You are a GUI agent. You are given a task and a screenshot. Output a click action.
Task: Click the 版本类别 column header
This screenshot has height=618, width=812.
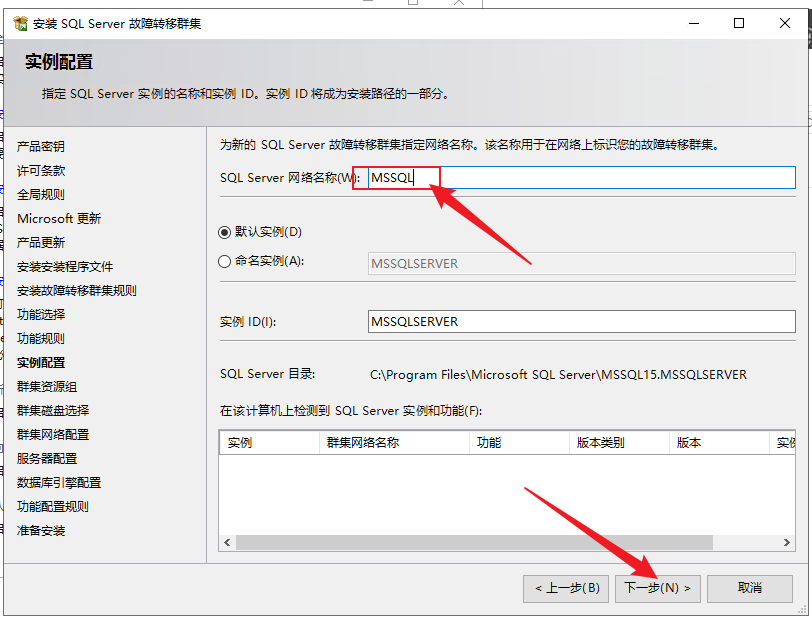click(619, 443)
